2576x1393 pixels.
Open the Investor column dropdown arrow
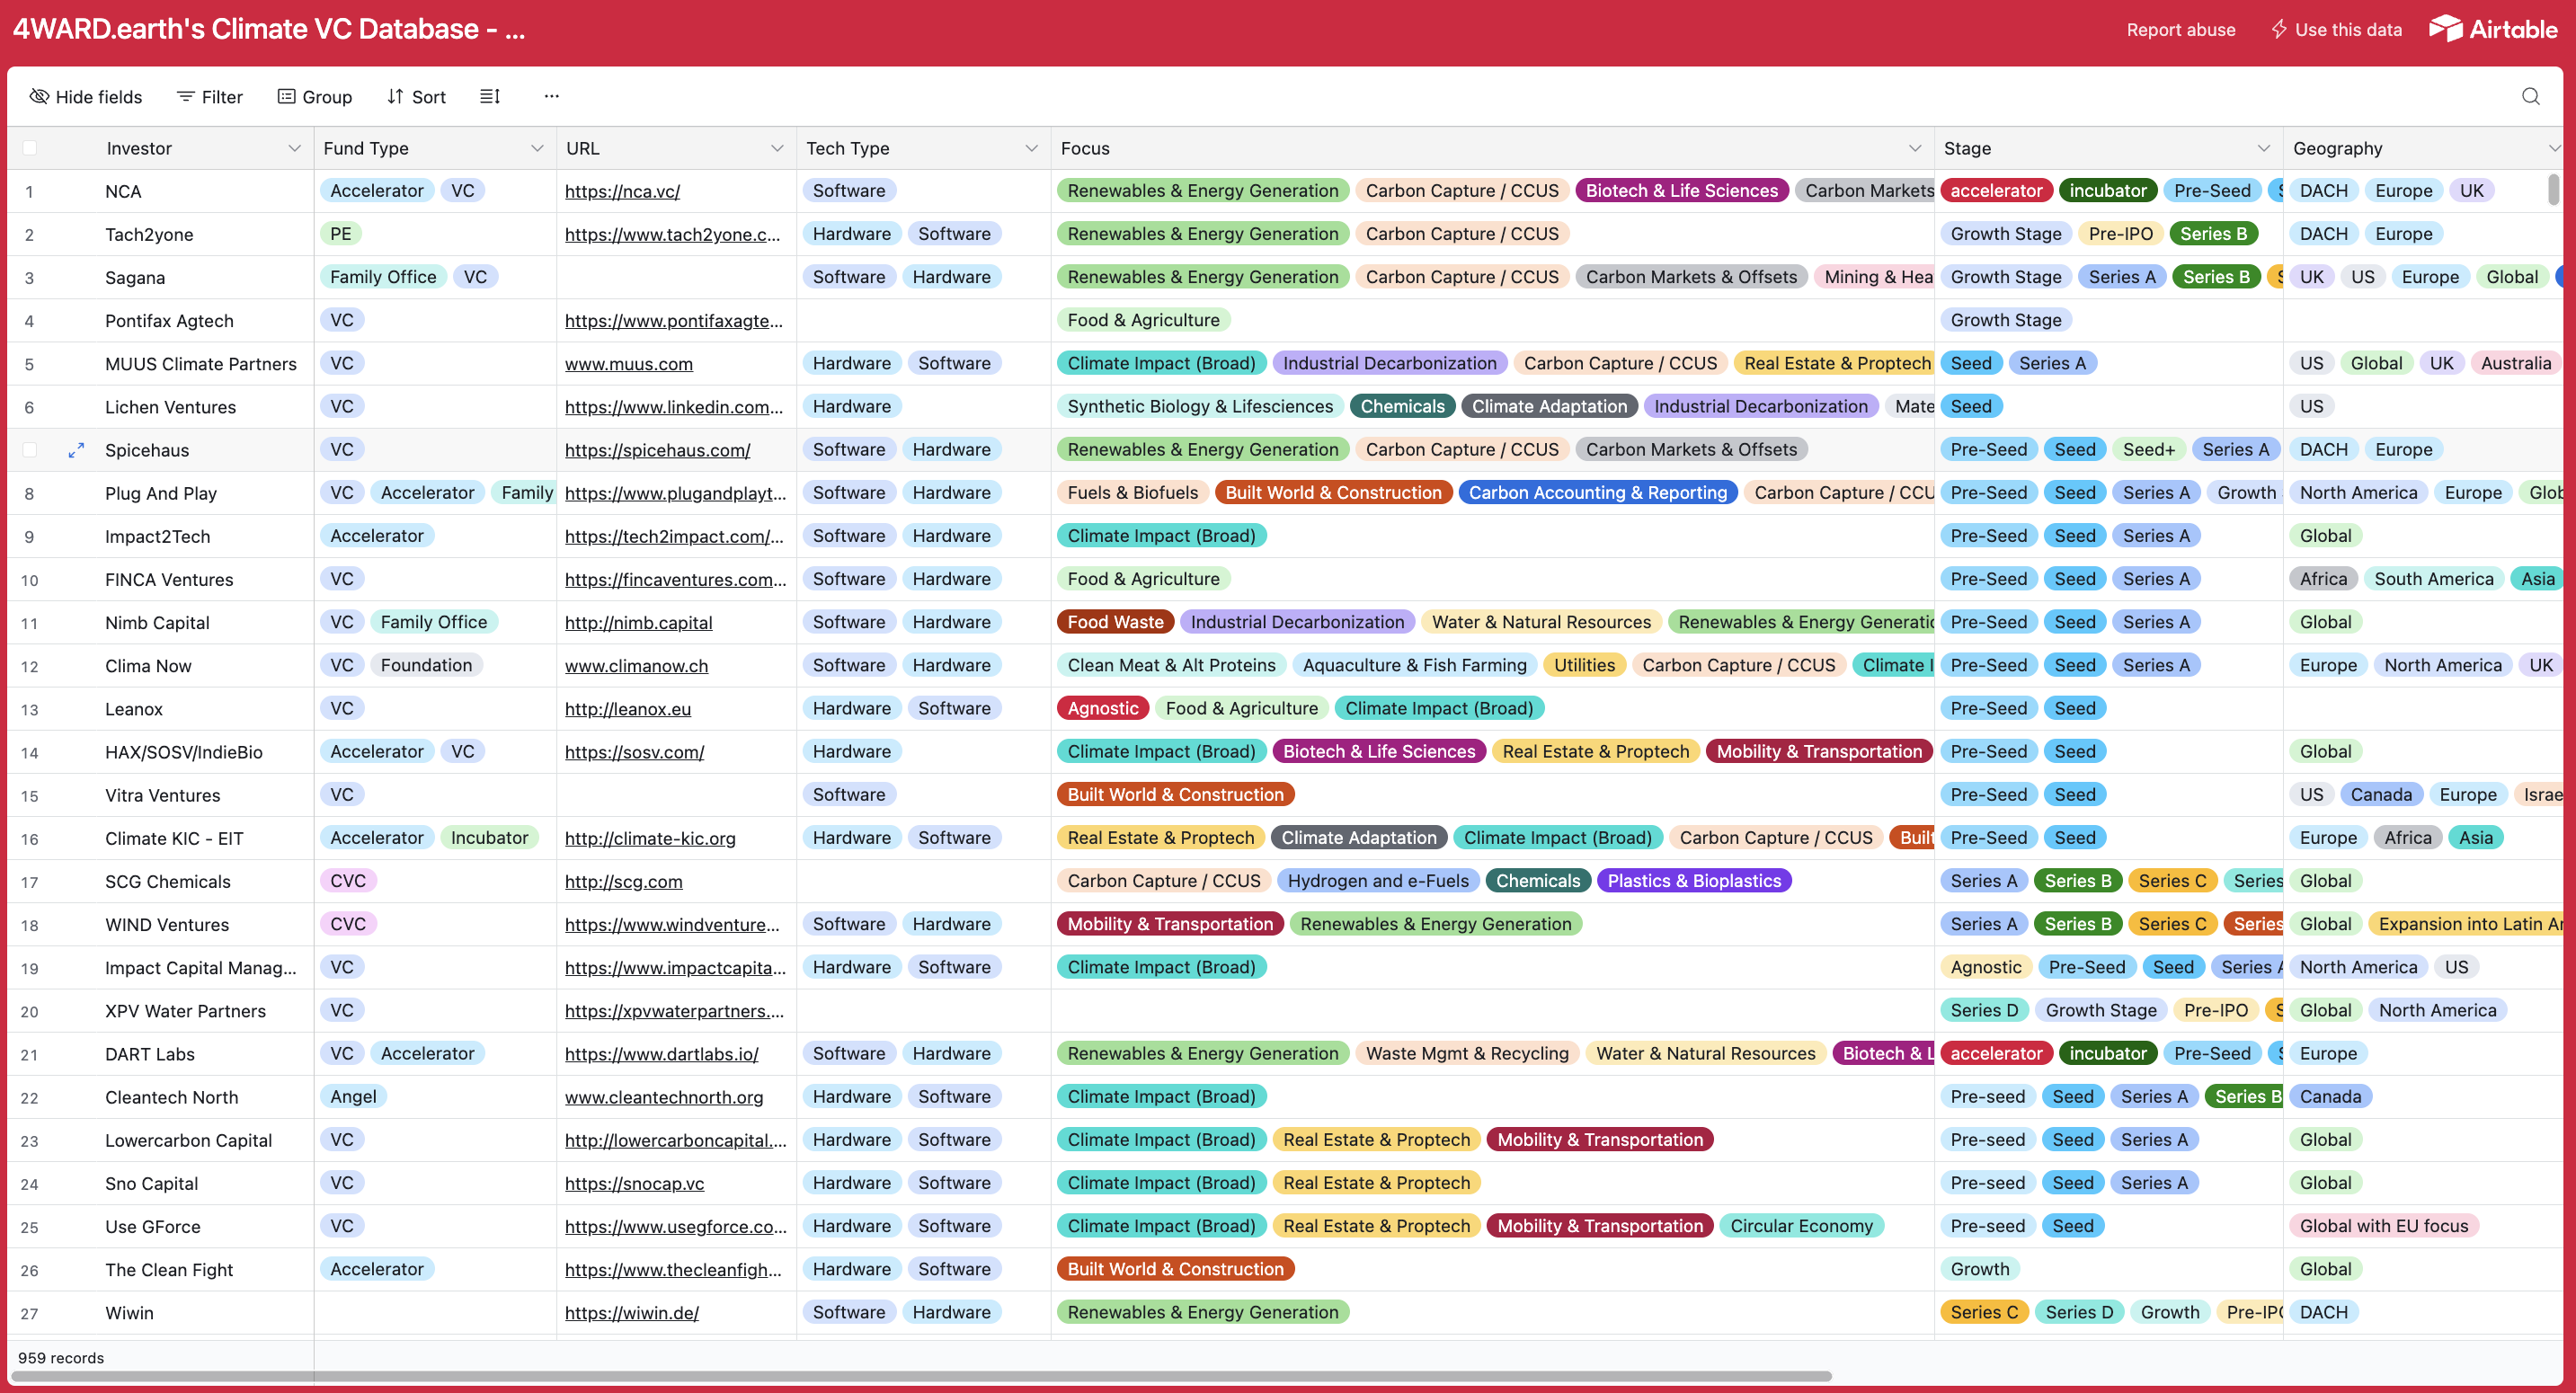click(x=294, y=148)
